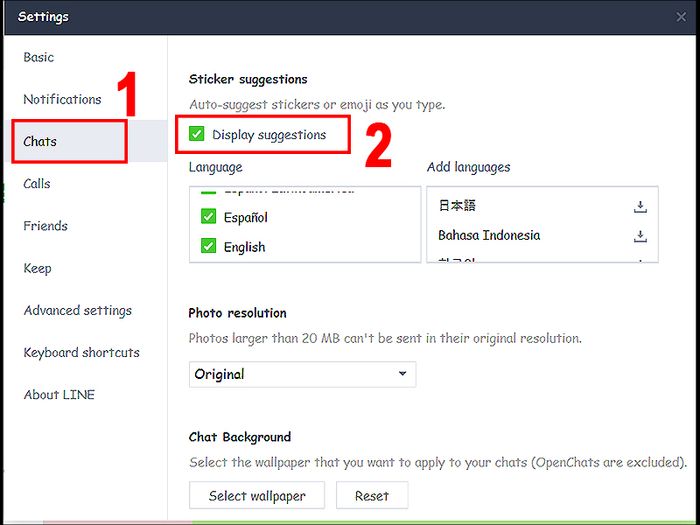
Task: Select 日本語 in Add languages list
Action: pos(457,206)
